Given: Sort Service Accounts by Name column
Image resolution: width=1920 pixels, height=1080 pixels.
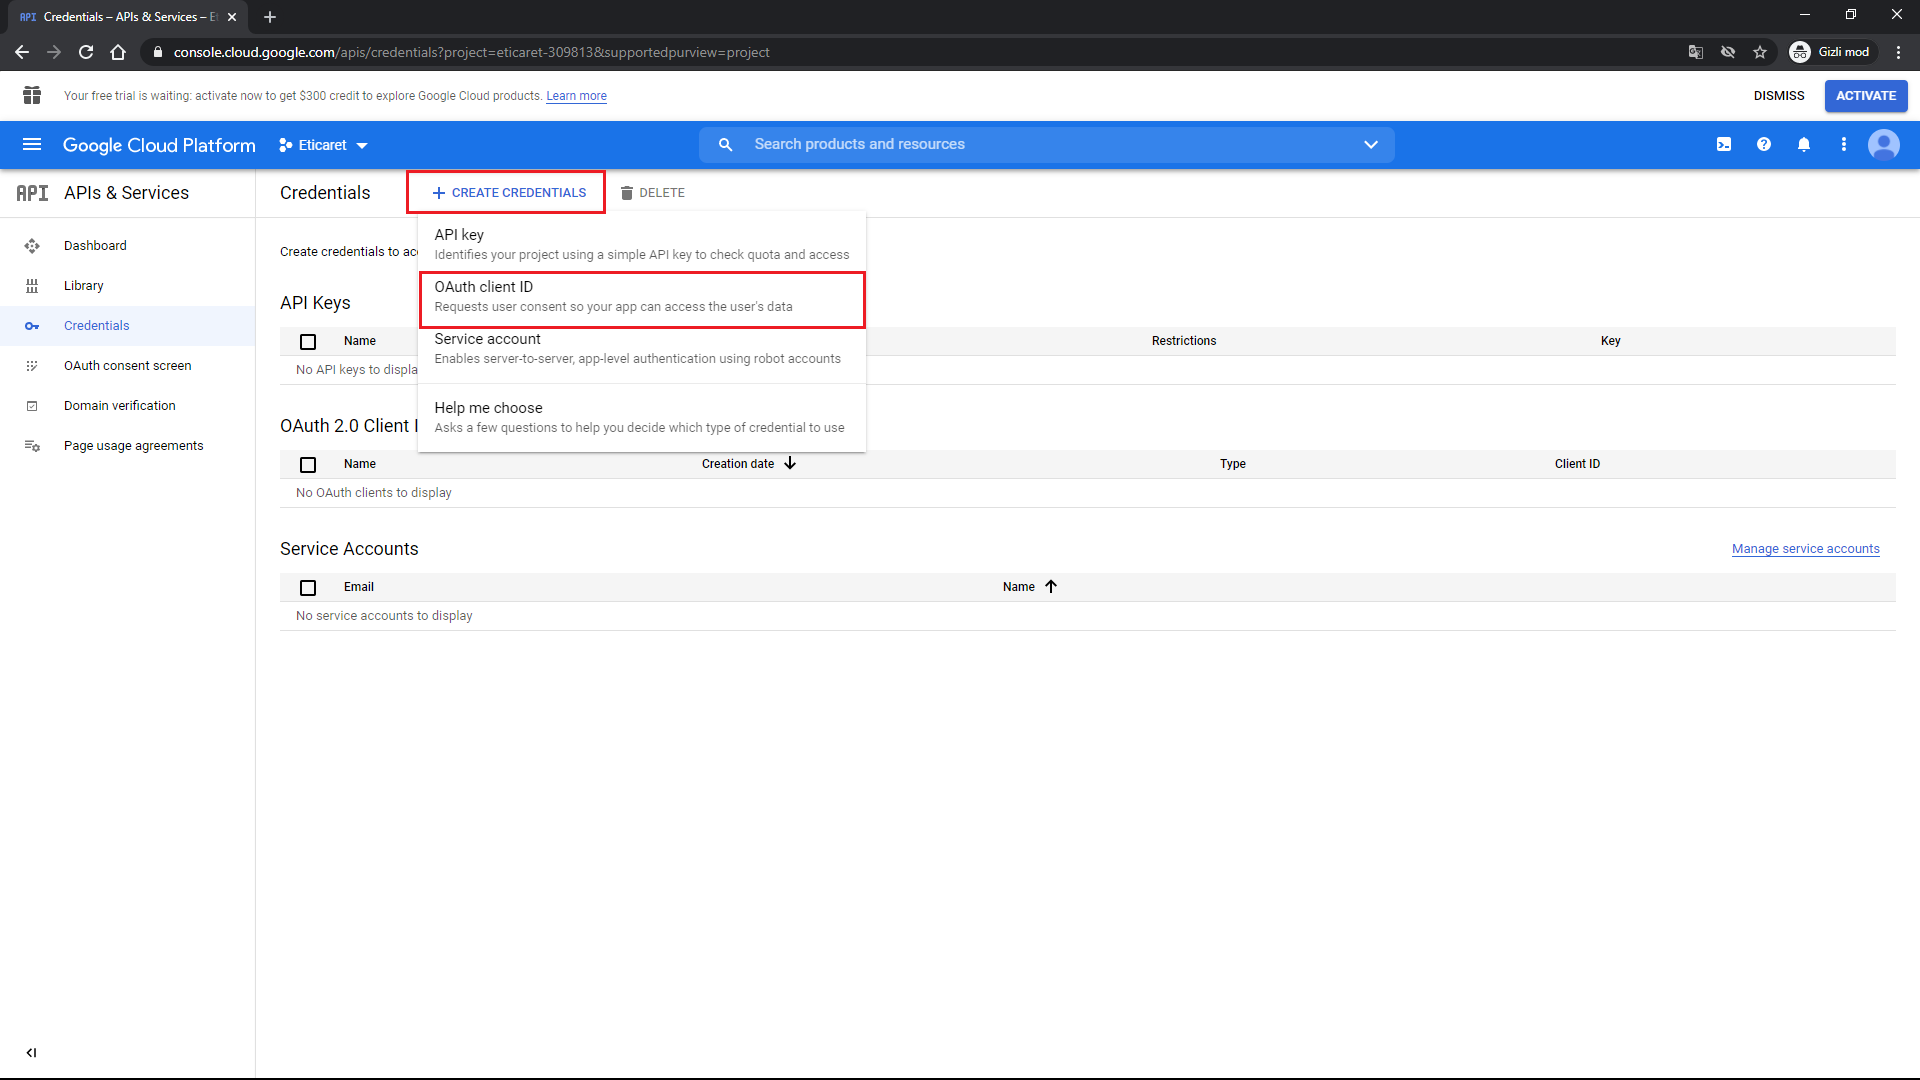Looking at the screenshot, I should [1030, 587].
